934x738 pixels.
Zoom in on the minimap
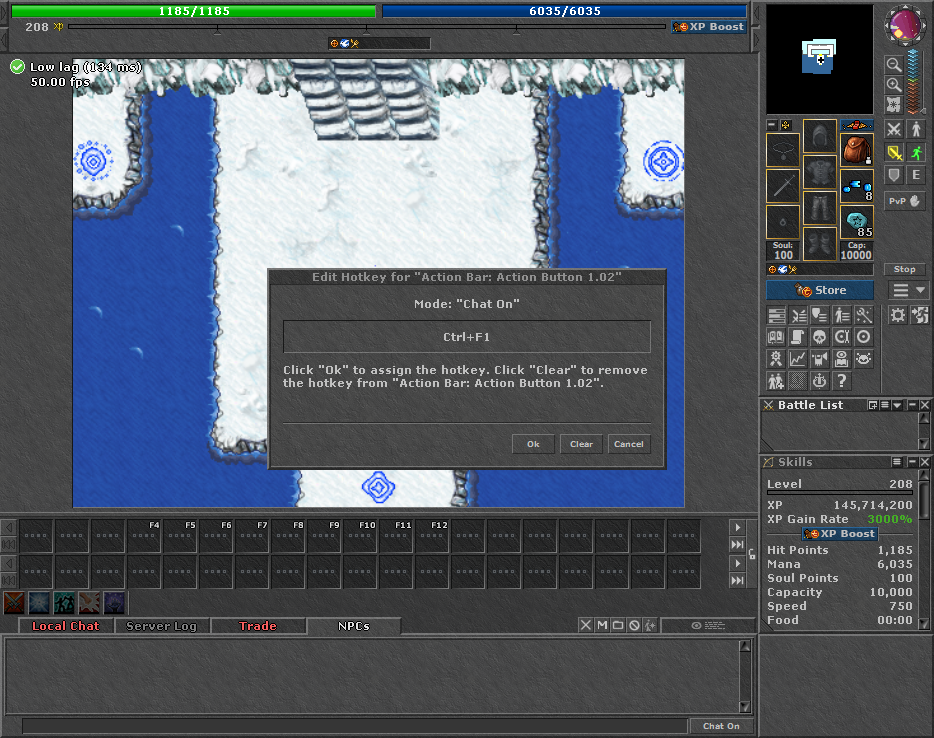(893, 85)
